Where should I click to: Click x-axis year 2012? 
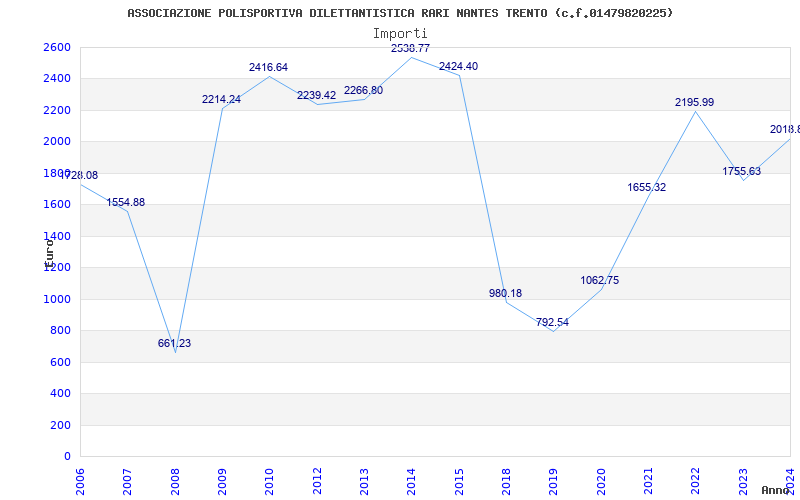(x=317, y=482)
